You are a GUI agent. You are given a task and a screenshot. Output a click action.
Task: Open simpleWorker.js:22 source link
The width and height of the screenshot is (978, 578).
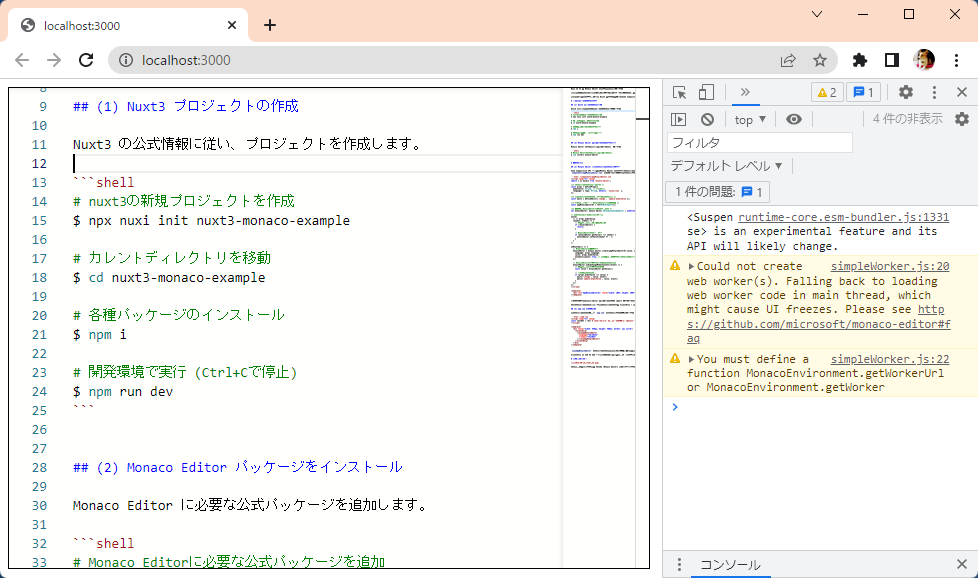pos(889,359)
